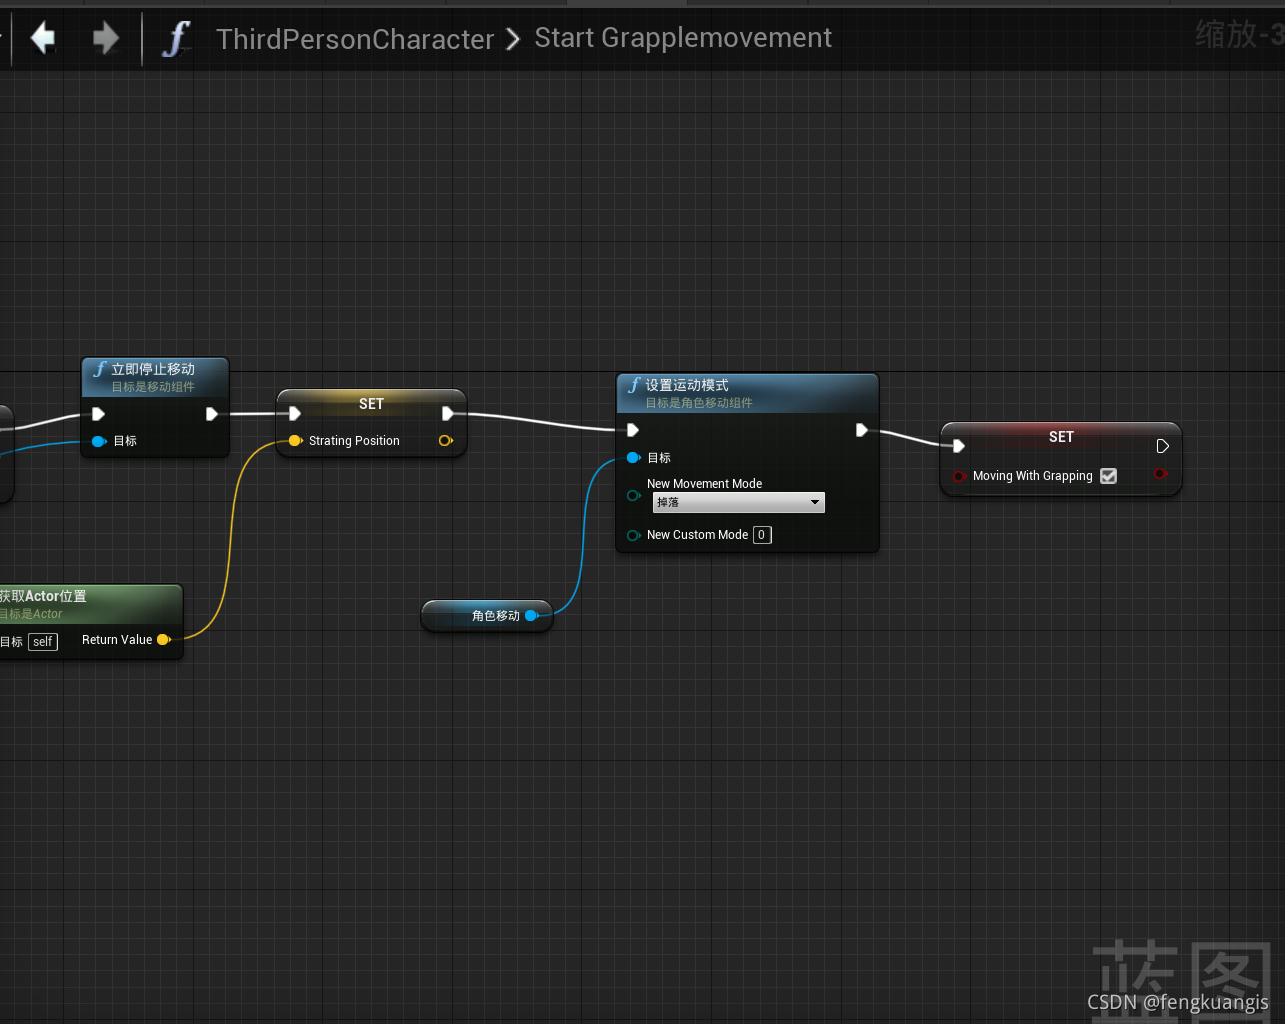
Task: Click red Moving With Grapping input pin
Action: [959, 476]
